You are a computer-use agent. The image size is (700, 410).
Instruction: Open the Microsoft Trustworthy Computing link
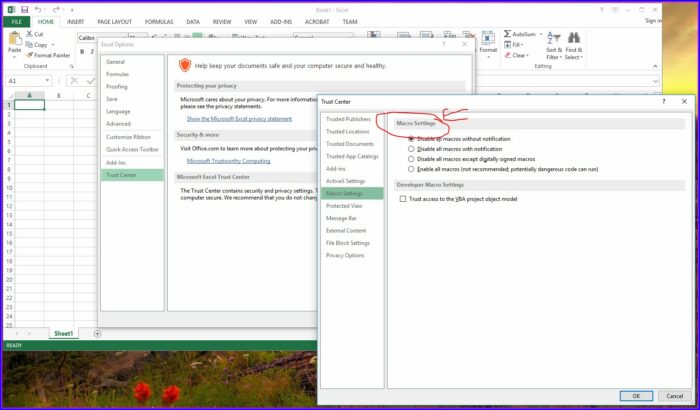[x=229, y=161]
